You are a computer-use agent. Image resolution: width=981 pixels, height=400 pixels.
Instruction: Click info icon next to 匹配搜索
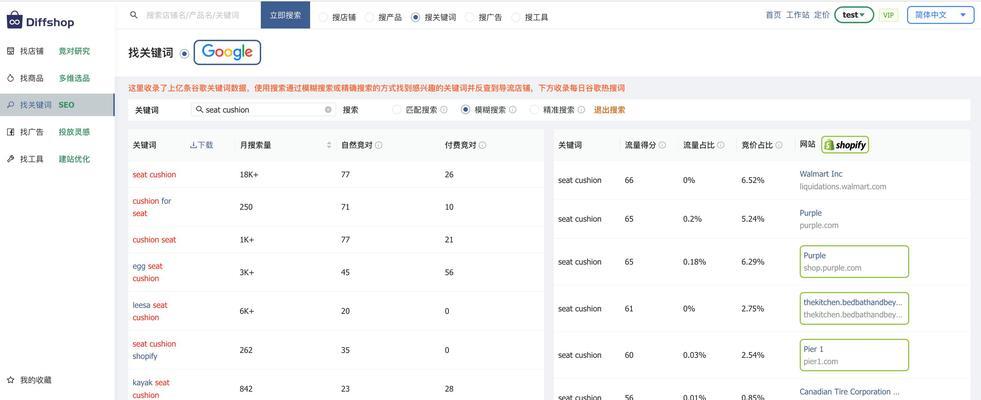coord(444,110)
